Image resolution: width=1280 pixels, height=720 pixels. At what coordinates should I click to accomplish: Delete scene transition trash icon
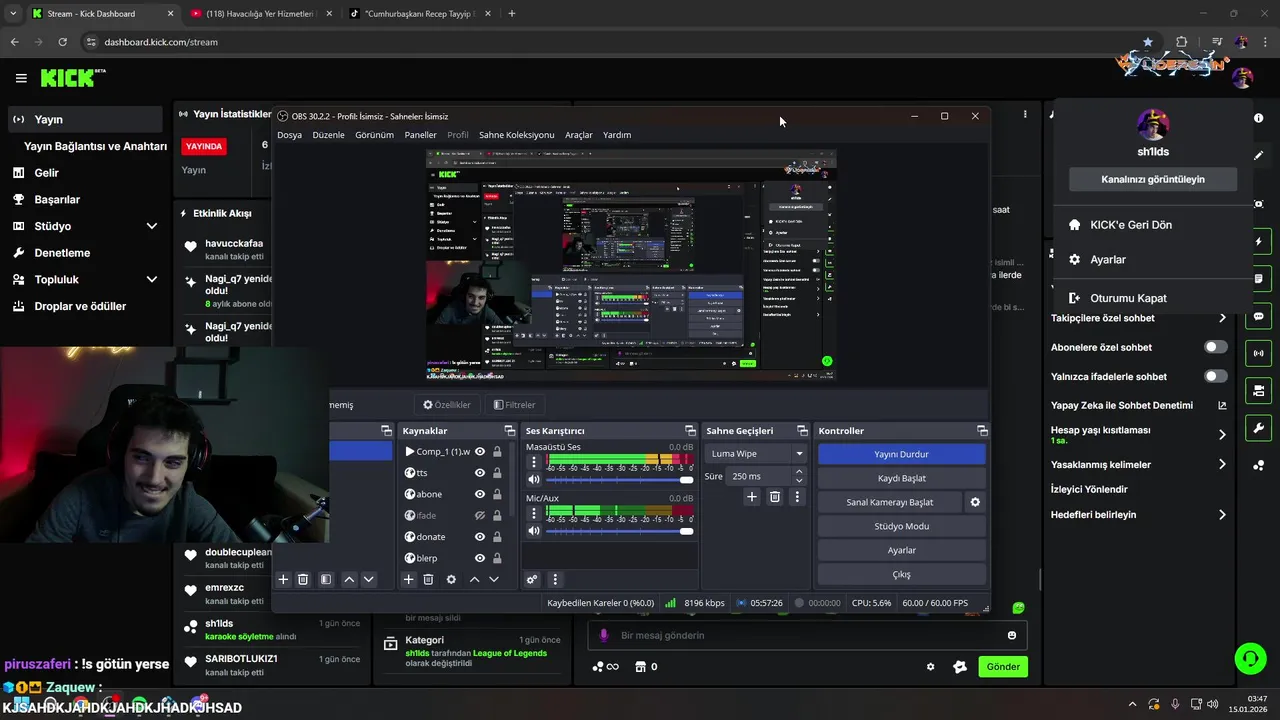[774, 497]
